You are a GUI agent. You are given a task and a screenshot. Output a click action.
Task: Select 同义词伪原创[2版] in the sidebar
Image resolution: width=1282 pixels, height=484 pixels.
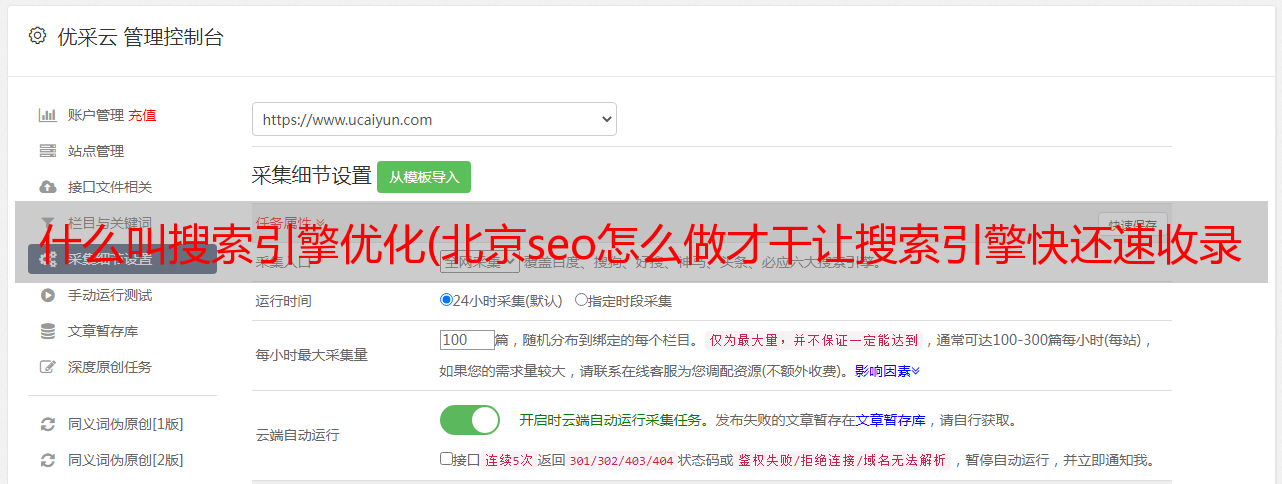click(x=126, y=460)
